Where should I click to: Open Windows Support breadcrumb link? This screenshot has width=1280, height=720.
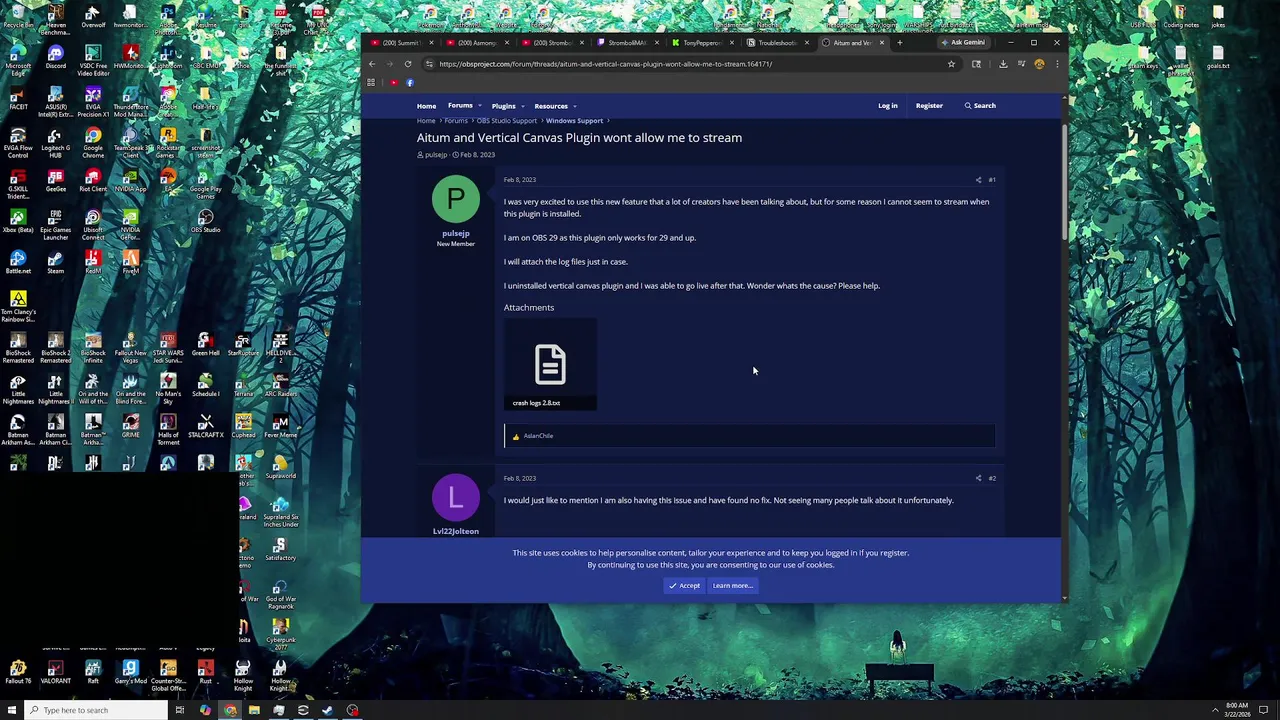point(574,121)
